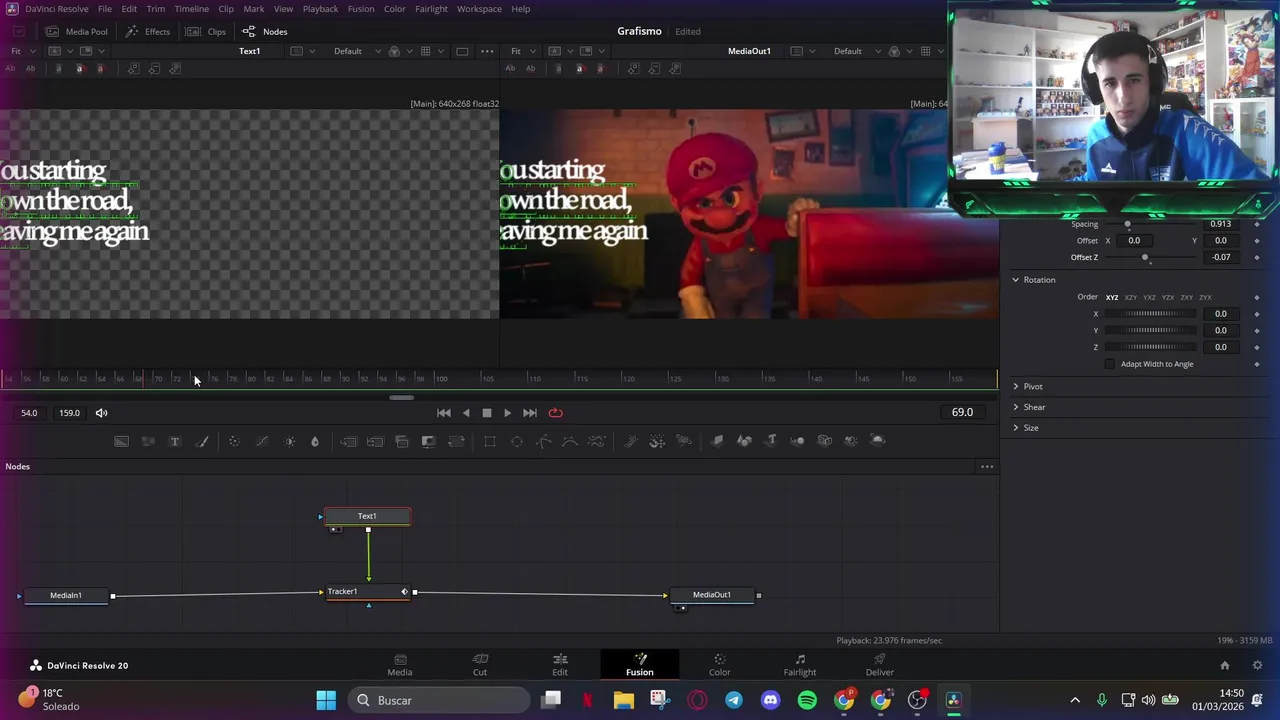
Task: Click the Rotation X thumbwheel
Action: coord(1152,314)
